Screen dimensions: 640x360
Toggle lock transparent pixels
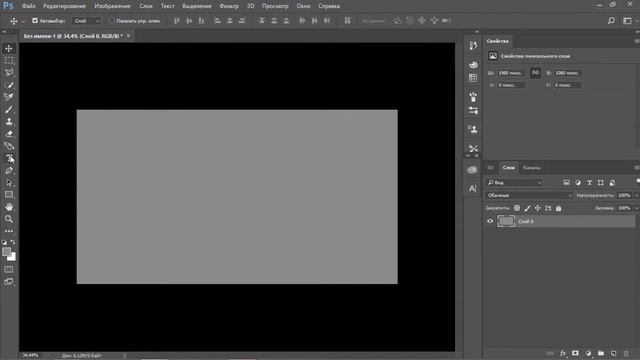click(x=517, y=208)
